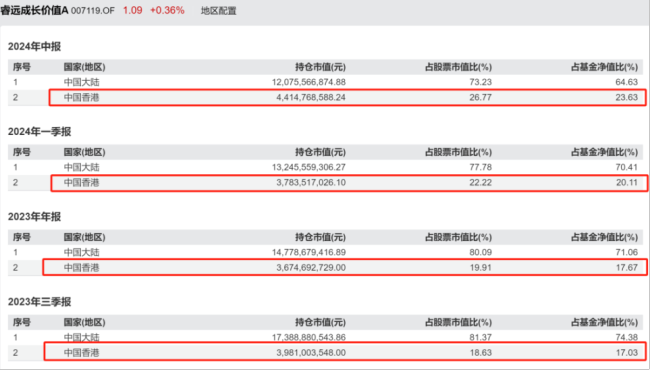The height and width of the screenshot is (370, 650).
Task: Select 中国大陆 row in 2024年中报
Action: click(325, 82)
